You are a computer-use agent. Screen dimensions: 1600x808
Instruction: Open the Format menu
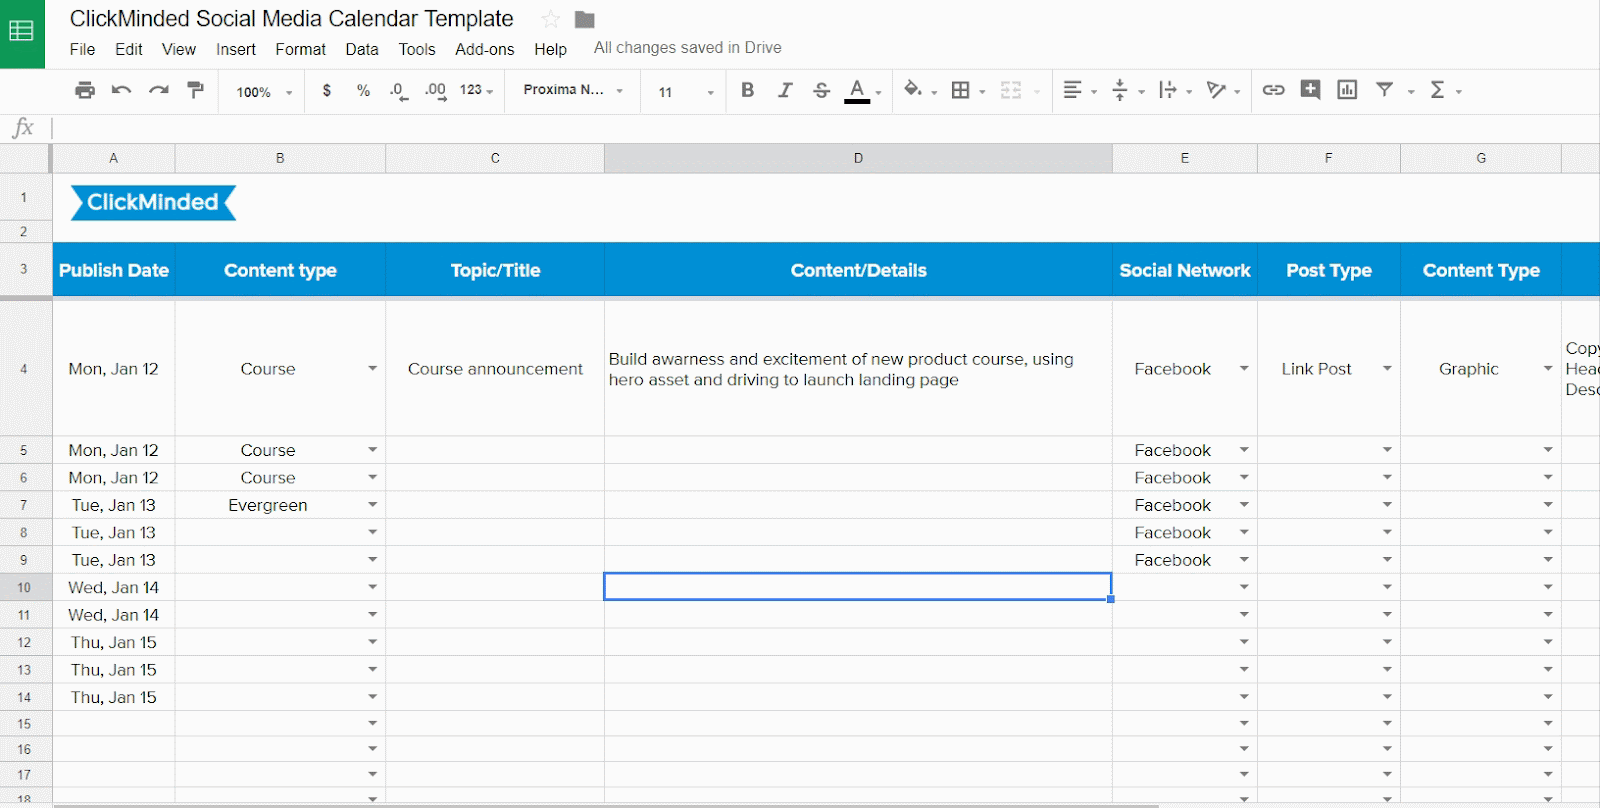pyautogui.click(x=300, y=49)
